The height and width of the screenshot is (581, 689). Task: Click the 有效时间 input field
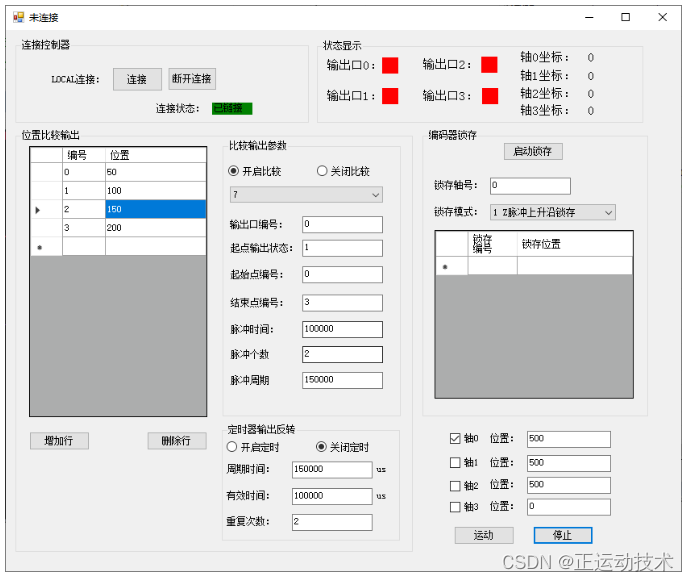(332, 496)
